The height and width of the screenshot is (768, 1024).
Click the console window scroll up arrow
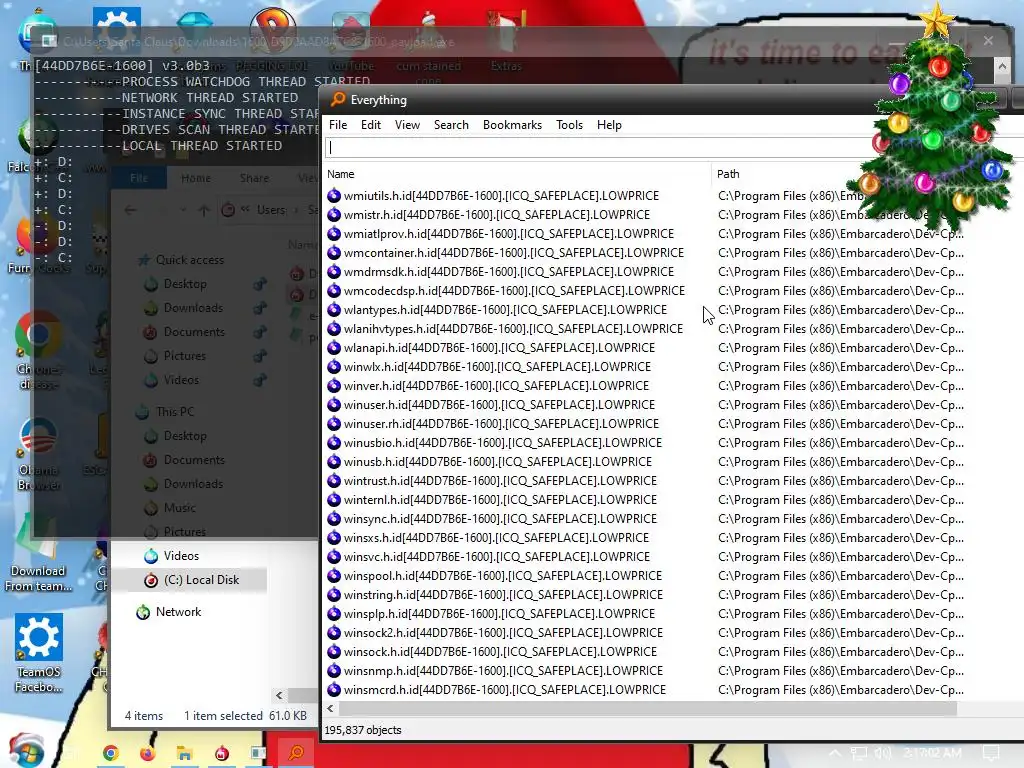point(1002,66)
